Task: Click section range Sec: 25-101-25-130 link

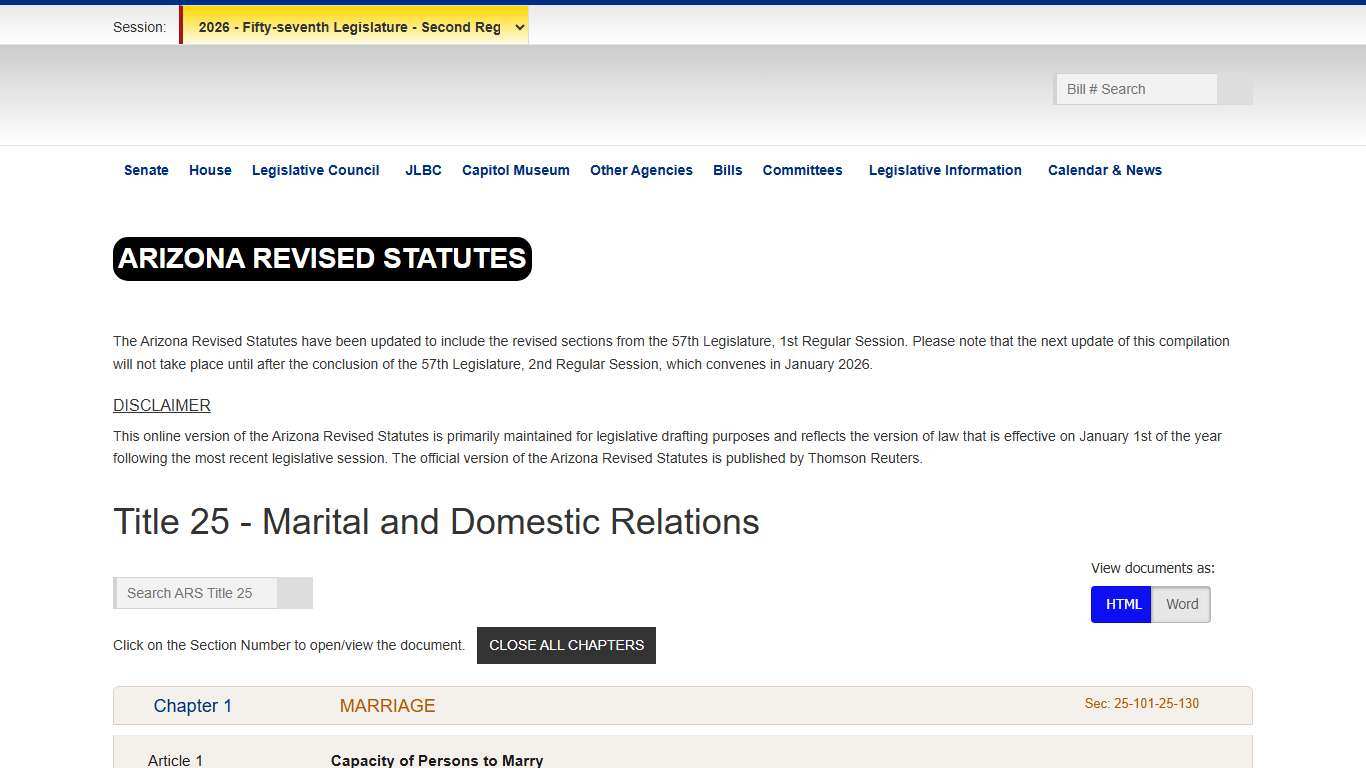Action: tap(1141, 703)
